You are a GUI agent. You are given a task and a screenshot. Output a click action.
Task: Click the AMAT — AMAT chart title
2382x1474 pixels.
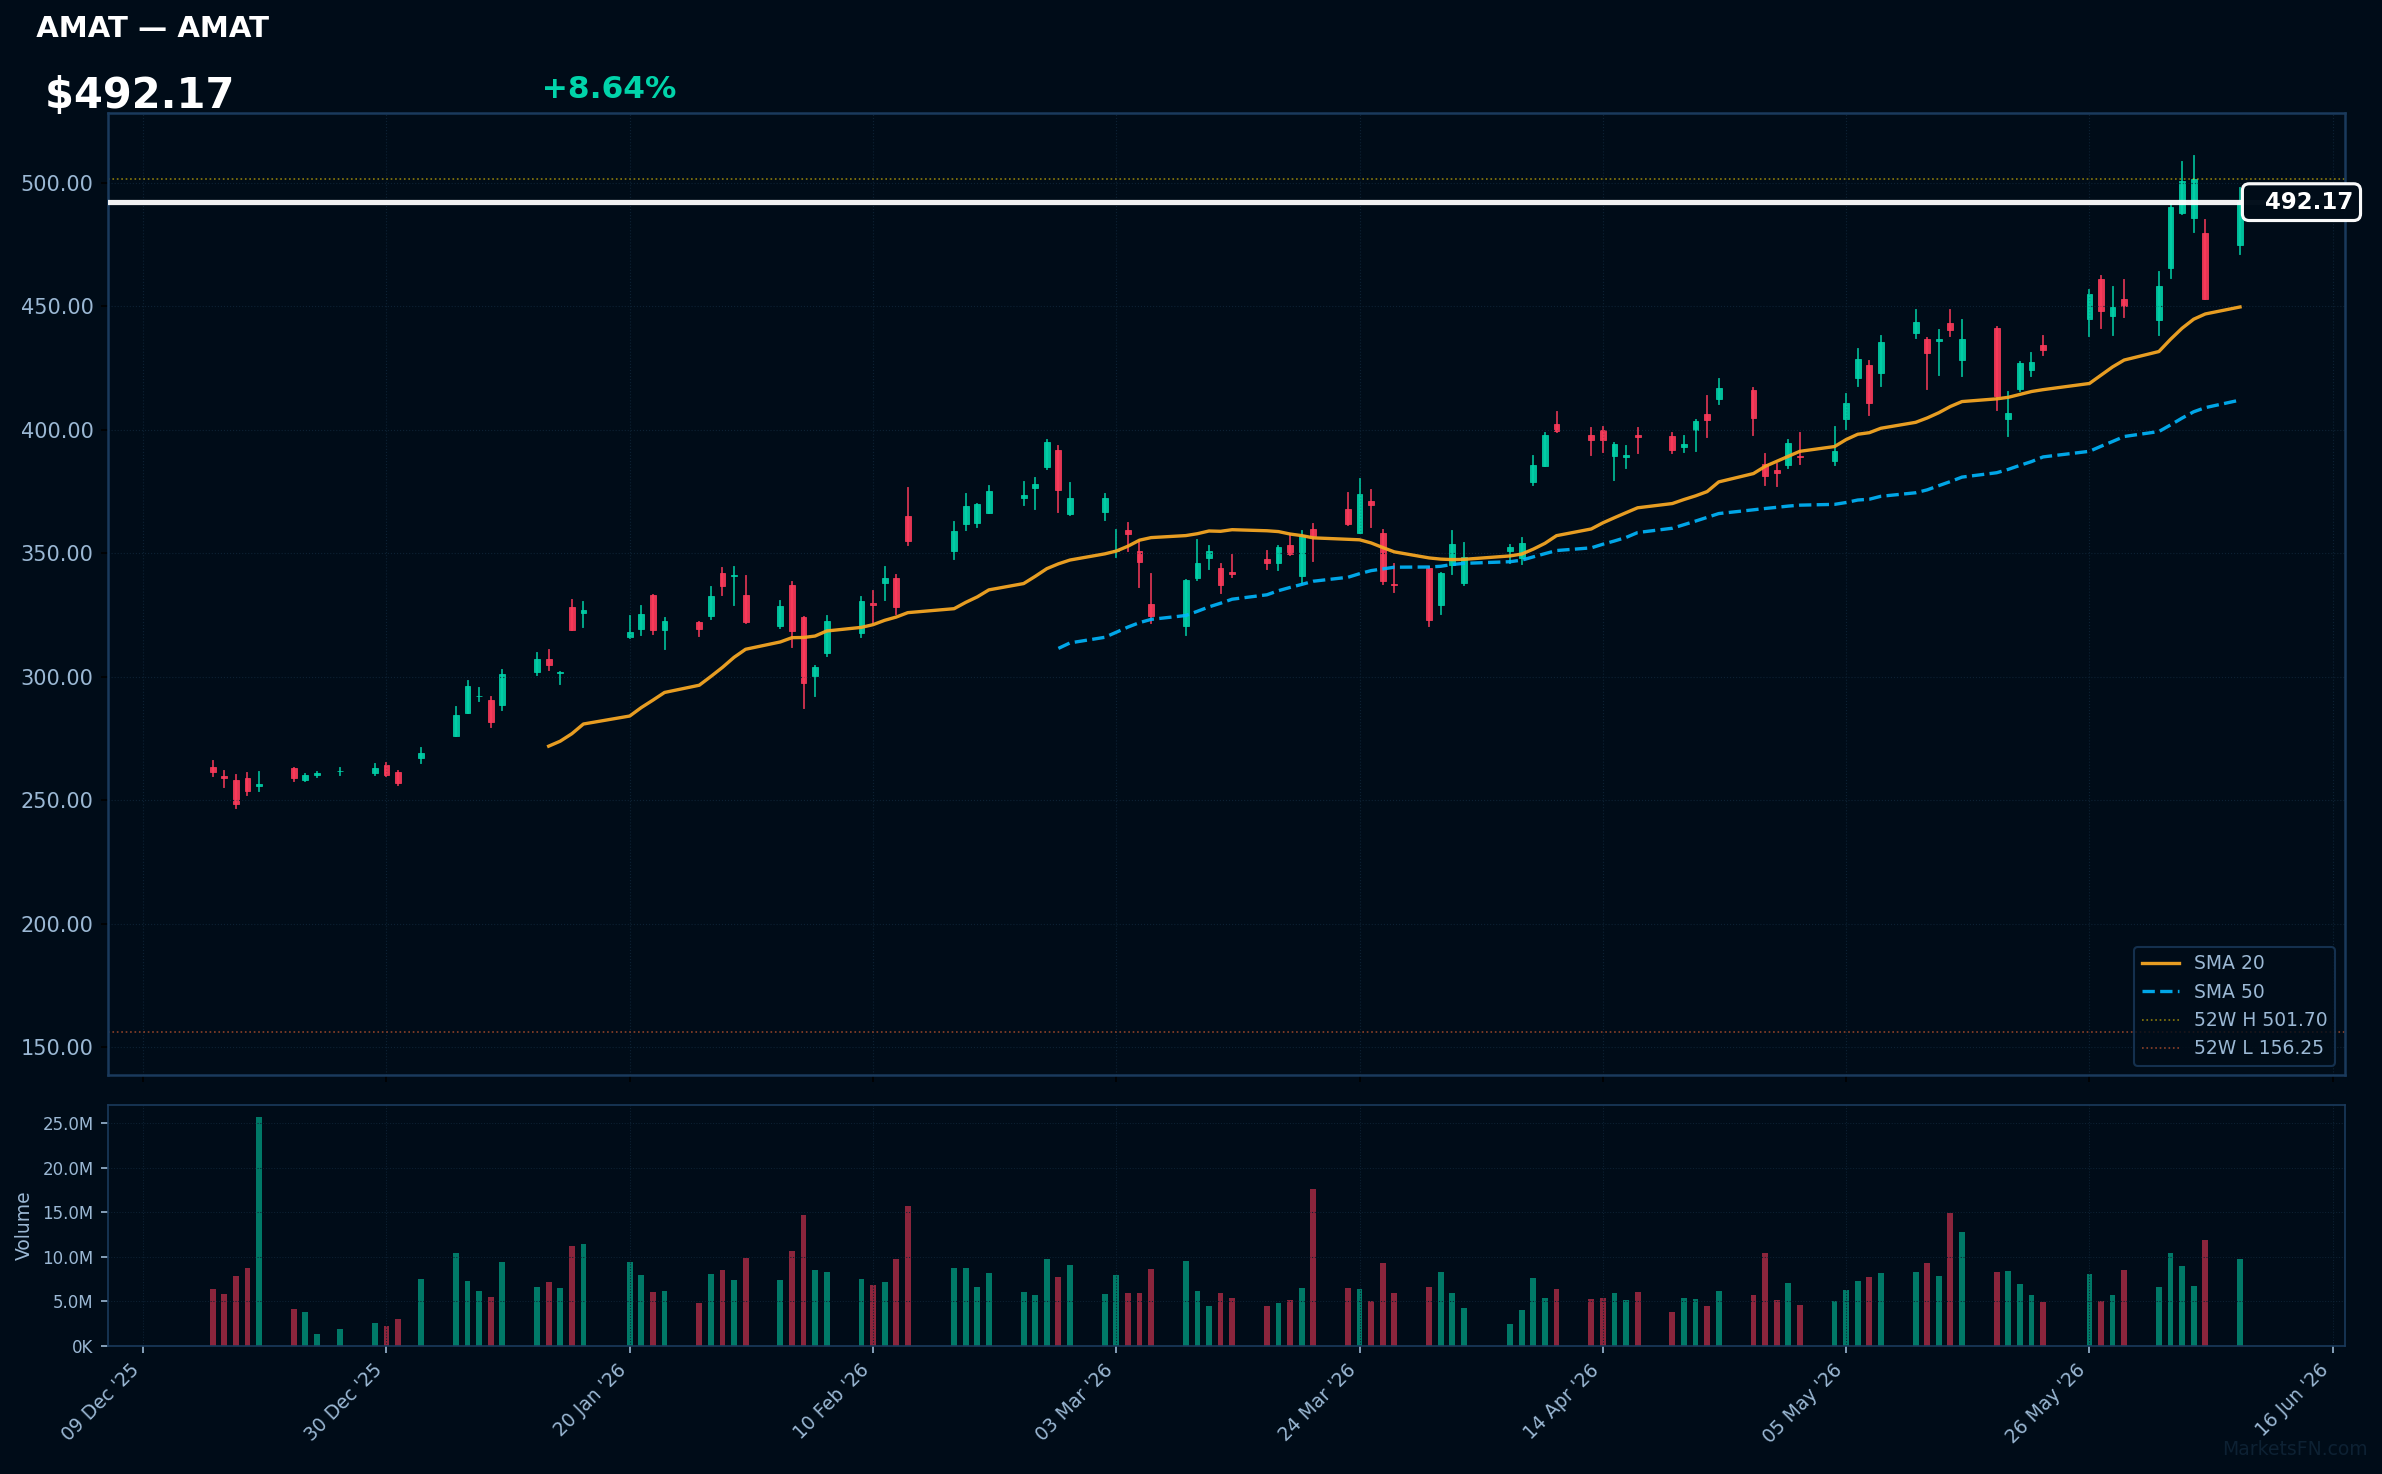click(153, 28)
